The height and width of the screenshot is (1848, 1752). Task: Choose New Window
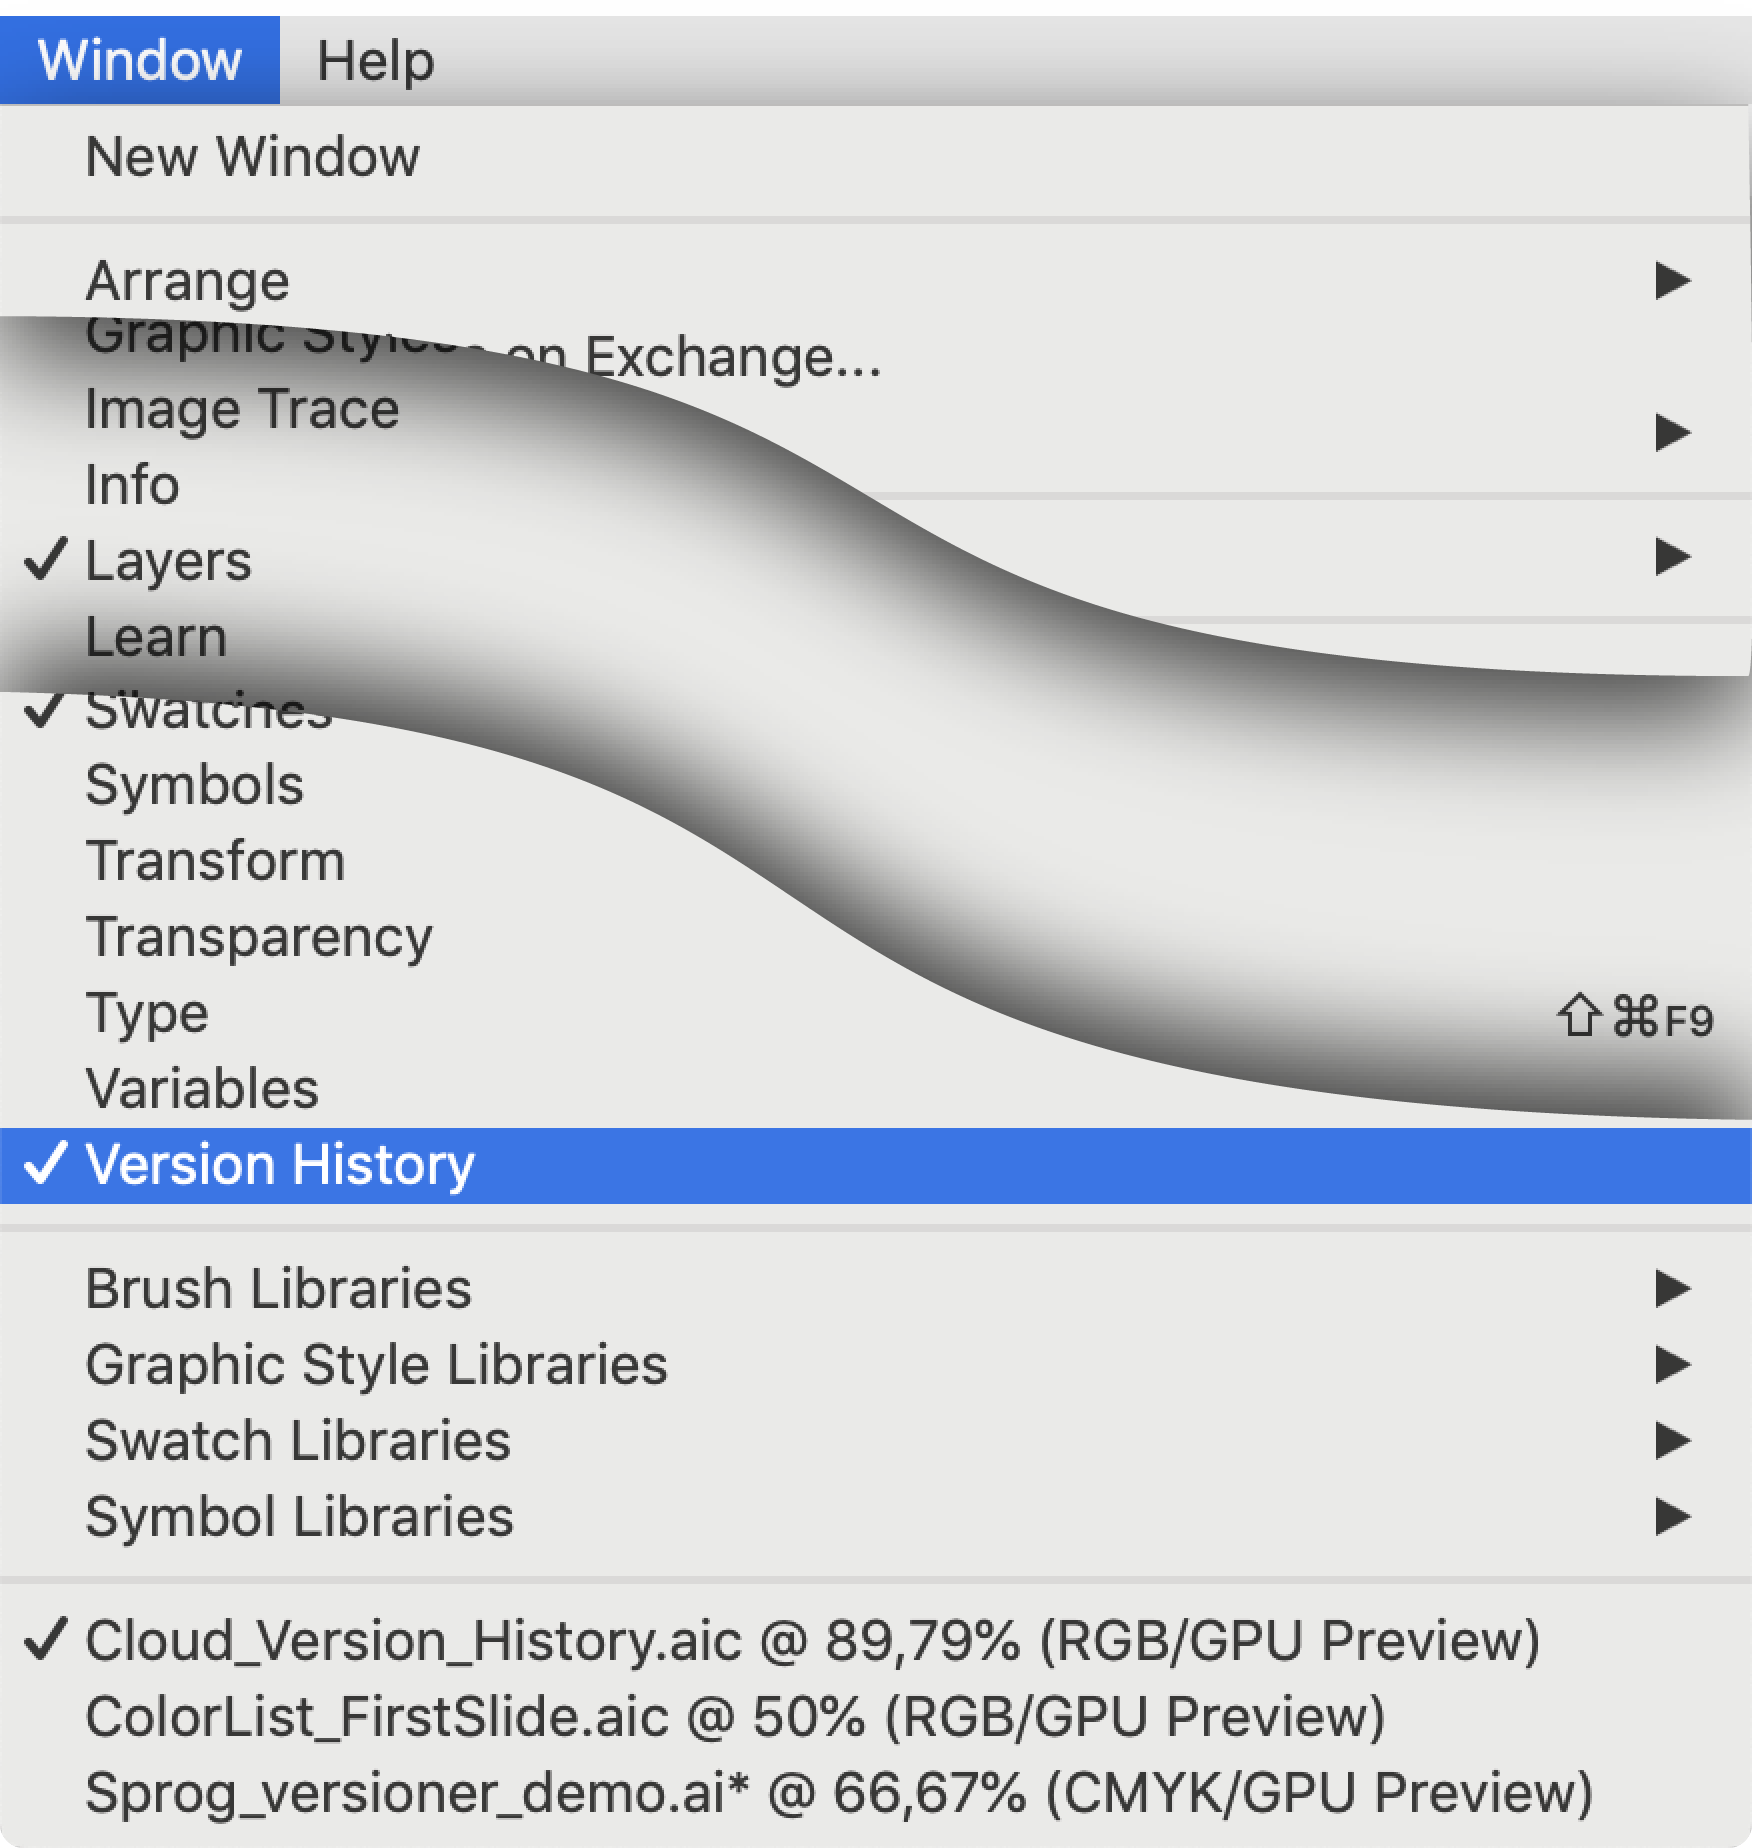pos(876,157)
